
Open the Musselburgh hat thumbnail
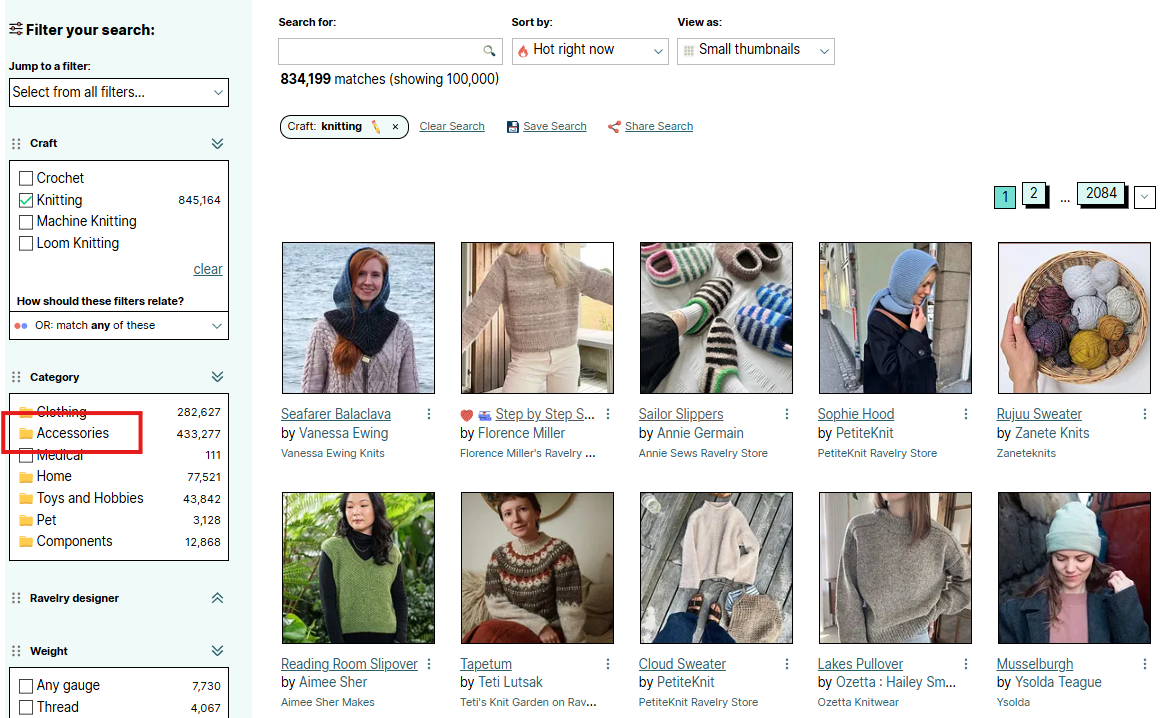[1074, 568]
